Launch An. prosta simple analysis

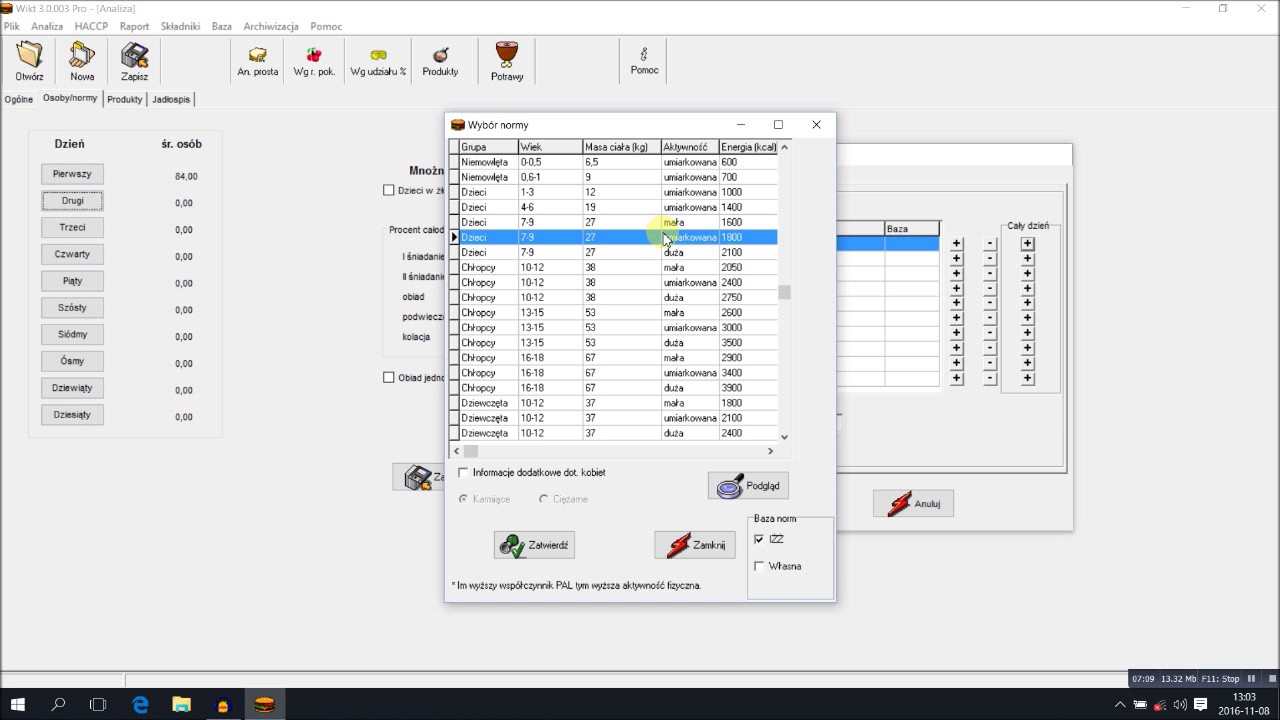click(258, 61)
